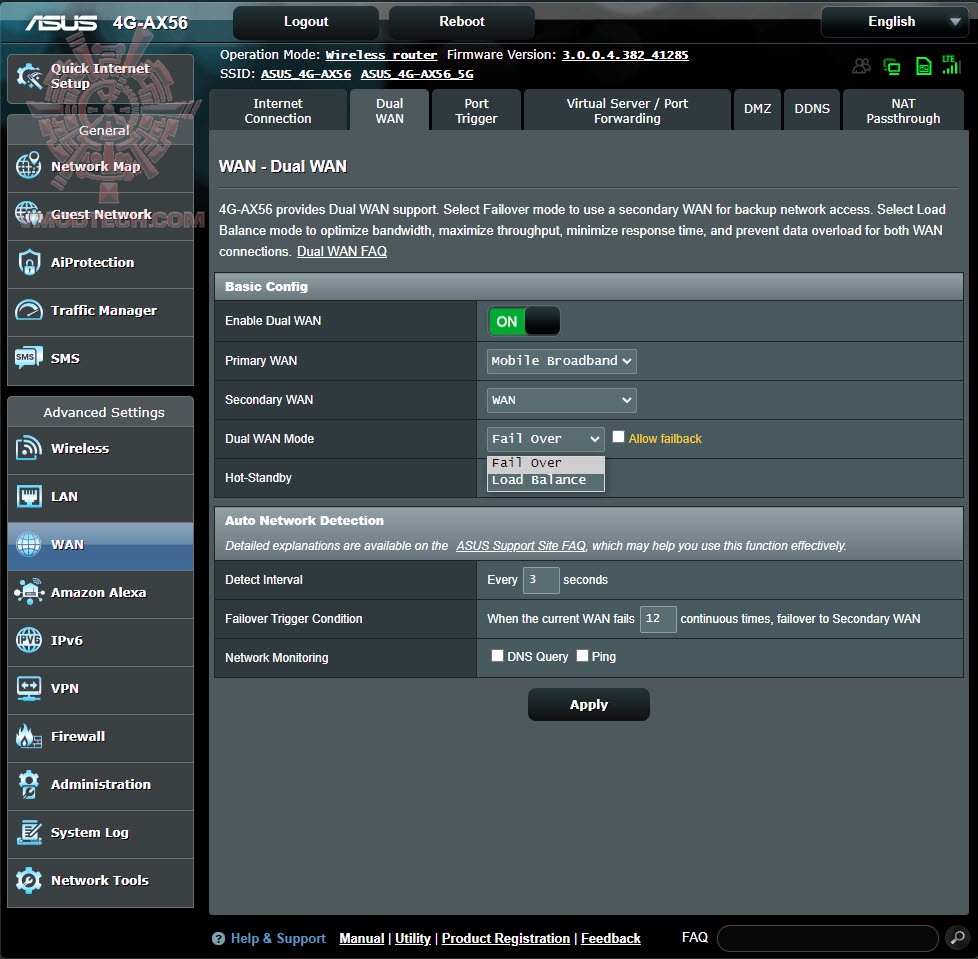The height and width of the screenshot is (959, 978).
Task: Click the Logout button
Action: [x=306, y=22]
